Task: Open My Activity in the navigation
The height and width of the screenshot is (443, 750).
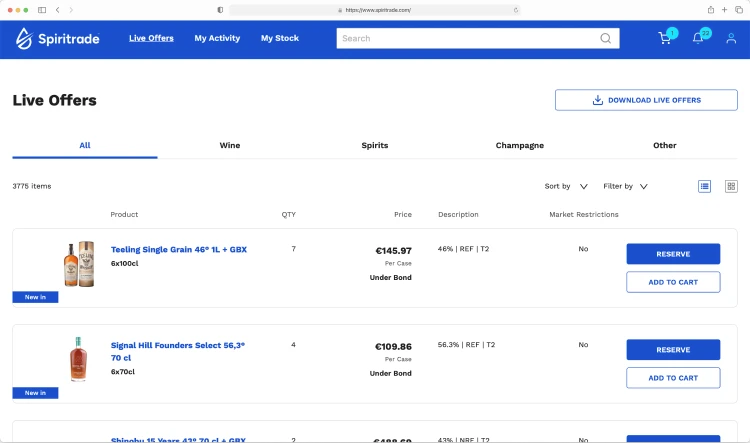Action: pyautogui.click(x=217, y=39)
